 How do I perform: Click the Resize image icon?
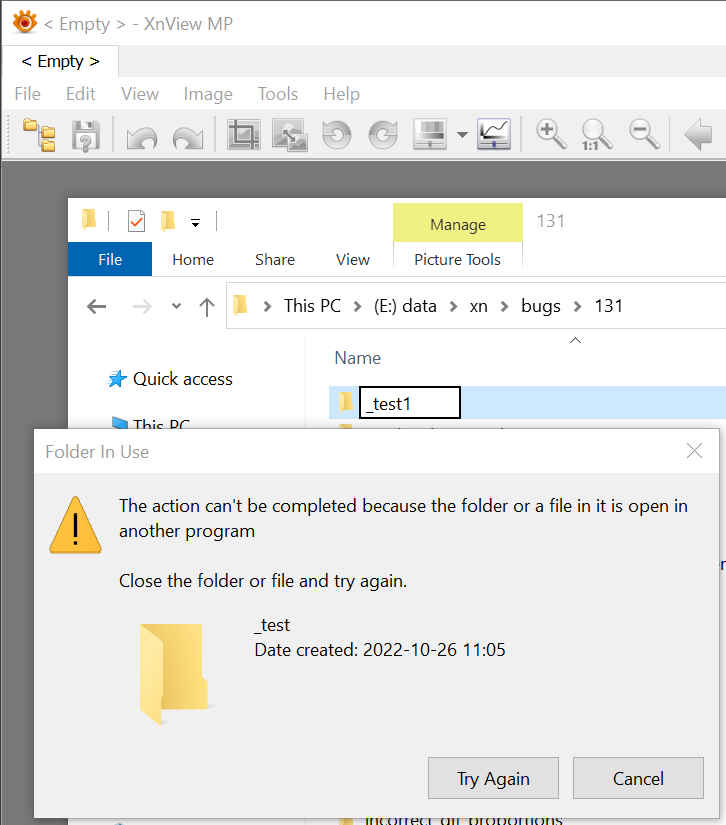coord(289,134)
